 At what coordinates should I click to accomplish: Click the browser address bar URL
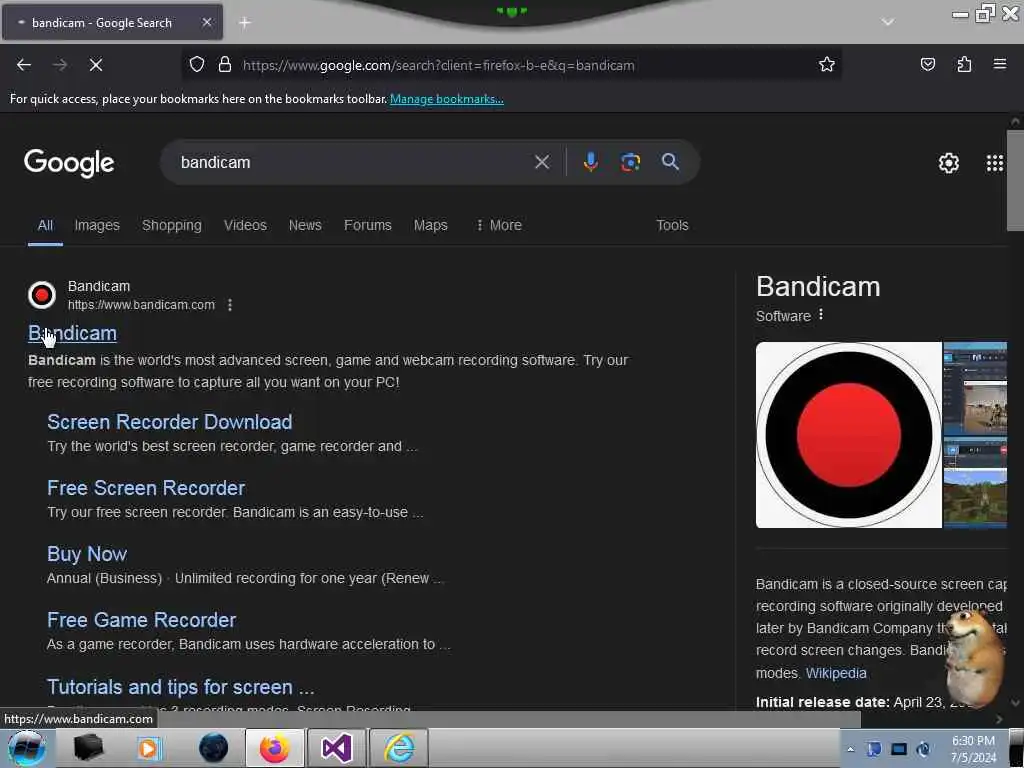tap(438, 65)
